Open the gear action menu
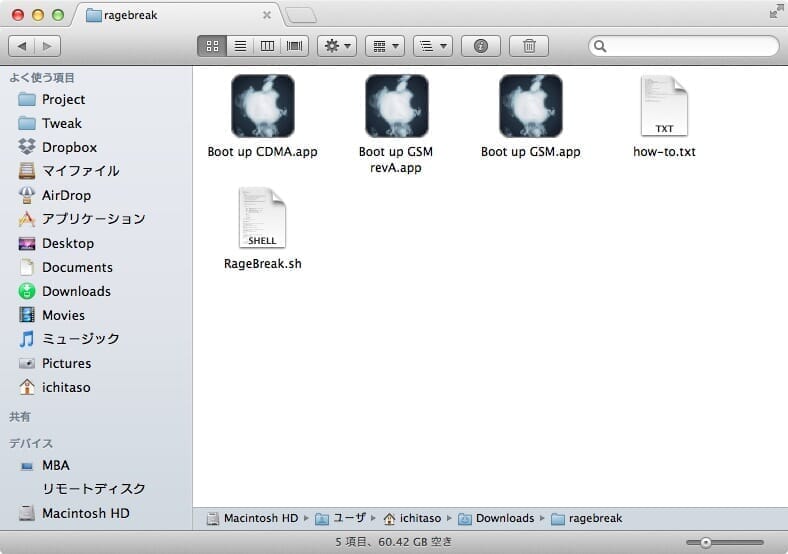The height and width of the screenshot is (554, 788). click(x=335, y=46)
